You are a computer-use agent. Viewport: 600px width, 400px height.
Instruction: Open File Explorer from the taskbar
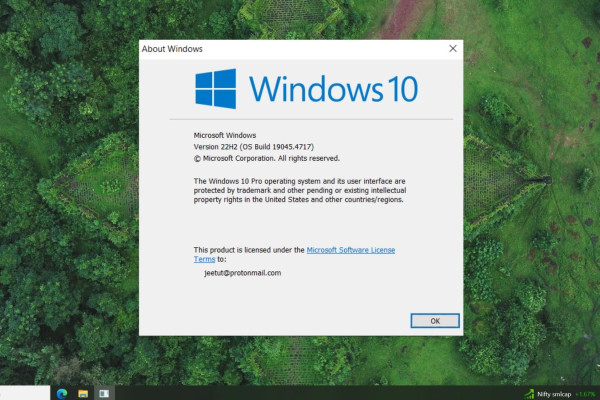(x=83, y=393)
